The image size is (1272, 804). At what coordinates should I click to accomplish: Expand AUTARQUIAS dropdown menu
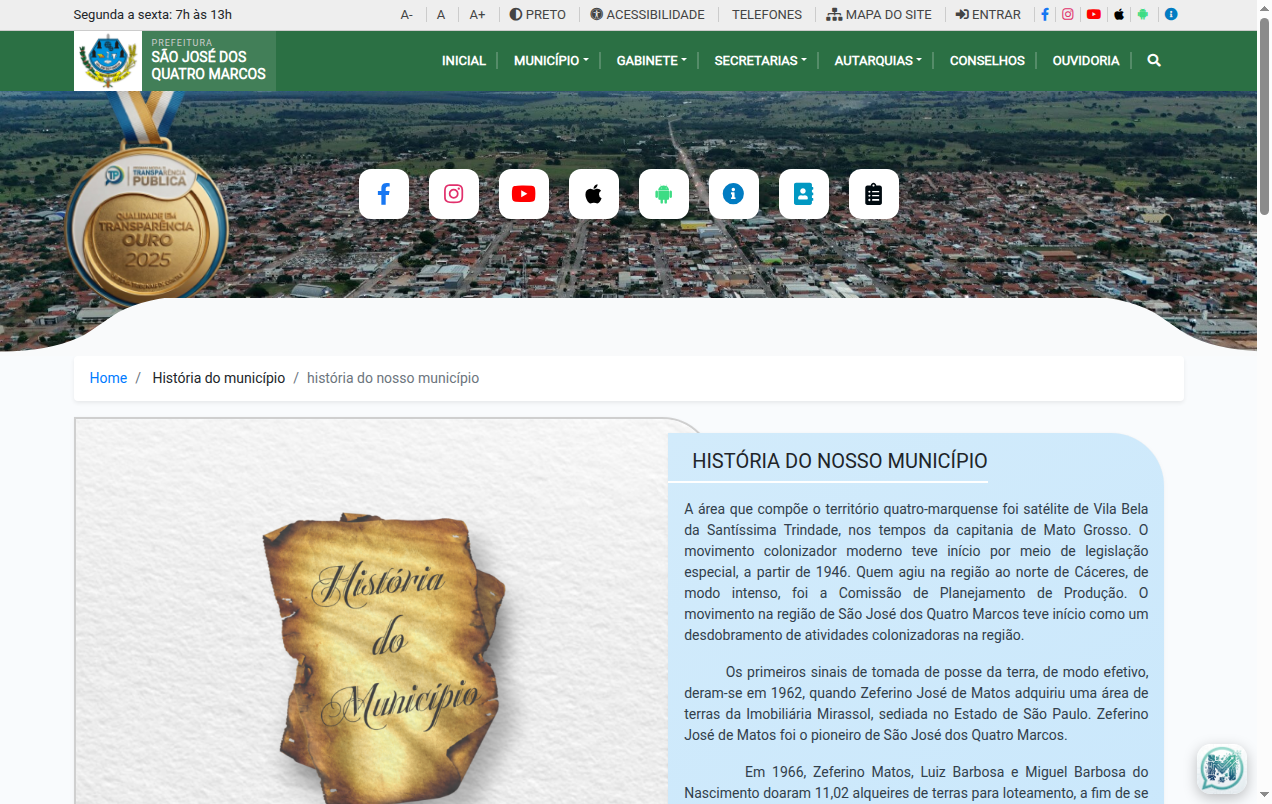click(878, 61)
